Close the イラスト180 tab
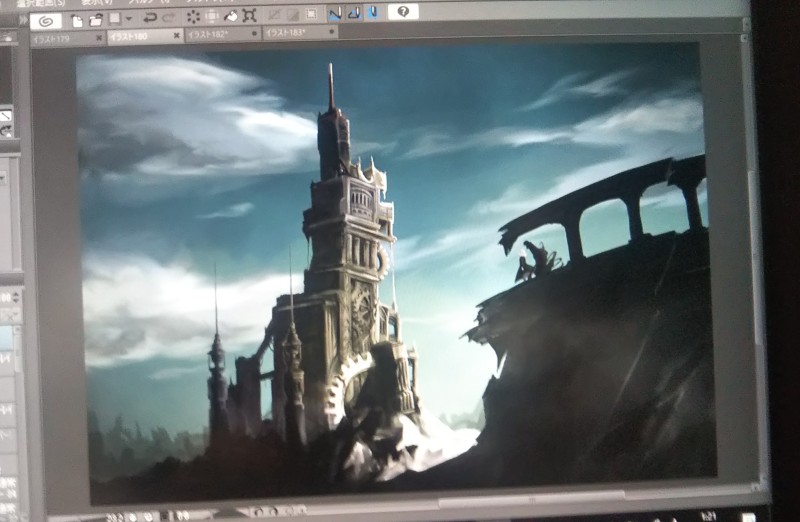The height and width of the screenshot is (522, 800). click(177, 36)
